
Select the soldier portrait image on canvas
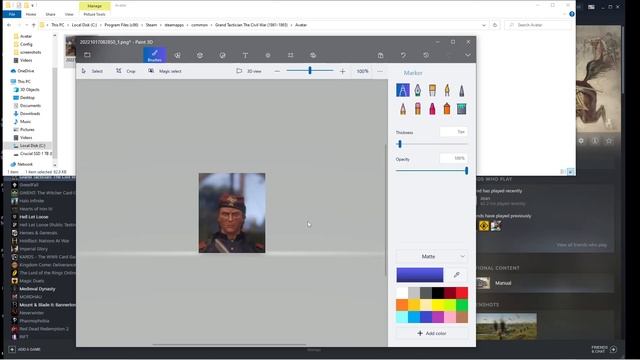(x=232, y=213)
